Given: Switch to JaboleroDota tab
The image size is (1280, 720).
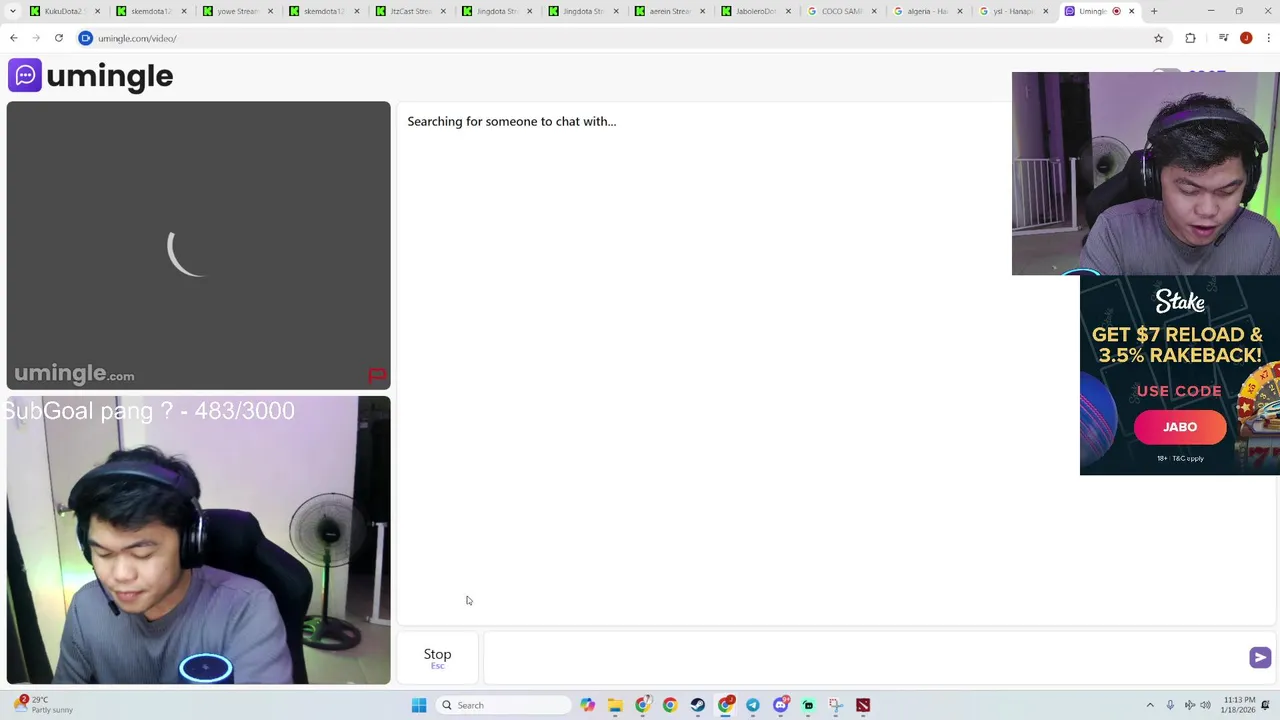Looking at the screenshot, I should 756,11.
